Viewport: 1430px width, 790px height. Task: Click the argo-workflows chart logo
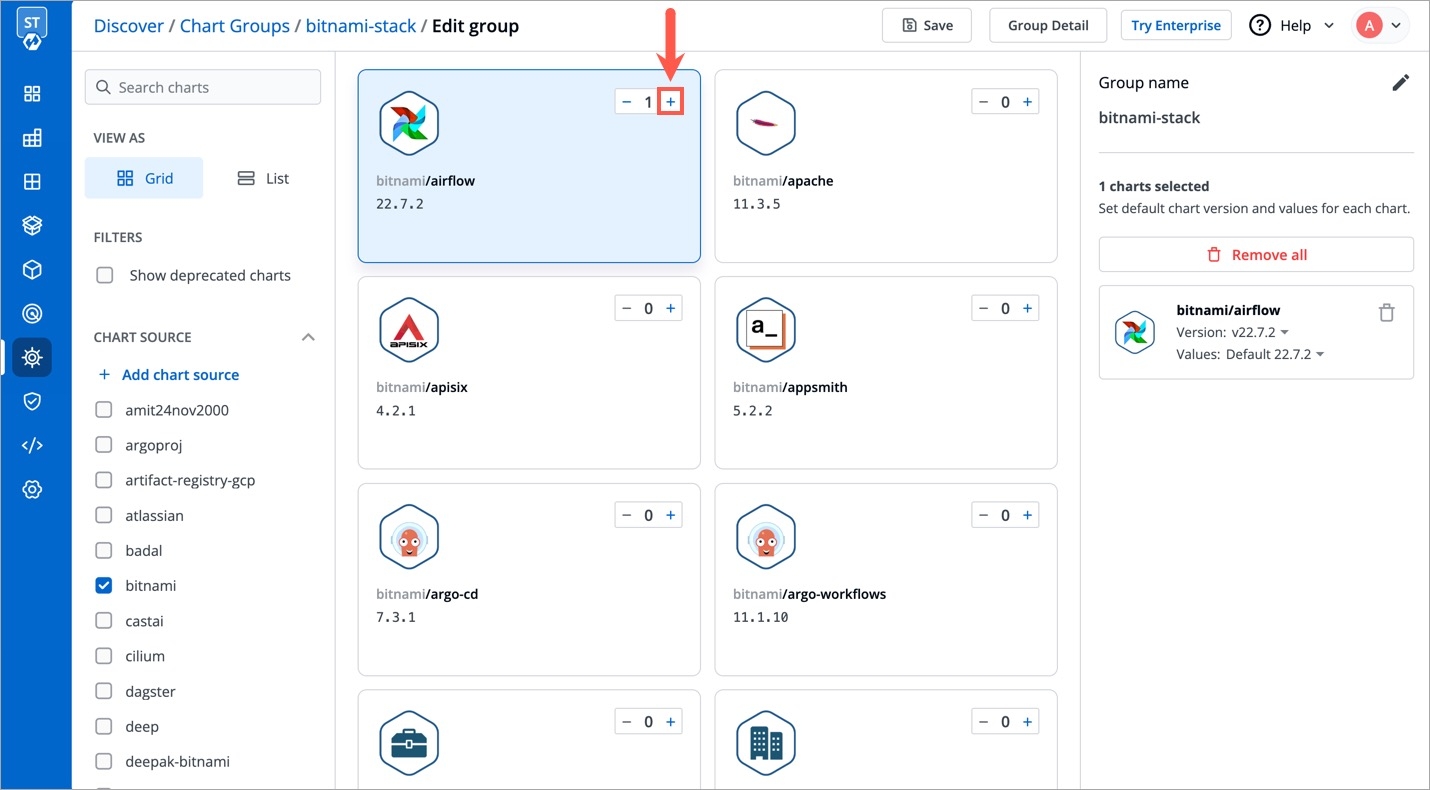[x=766, y=536]
